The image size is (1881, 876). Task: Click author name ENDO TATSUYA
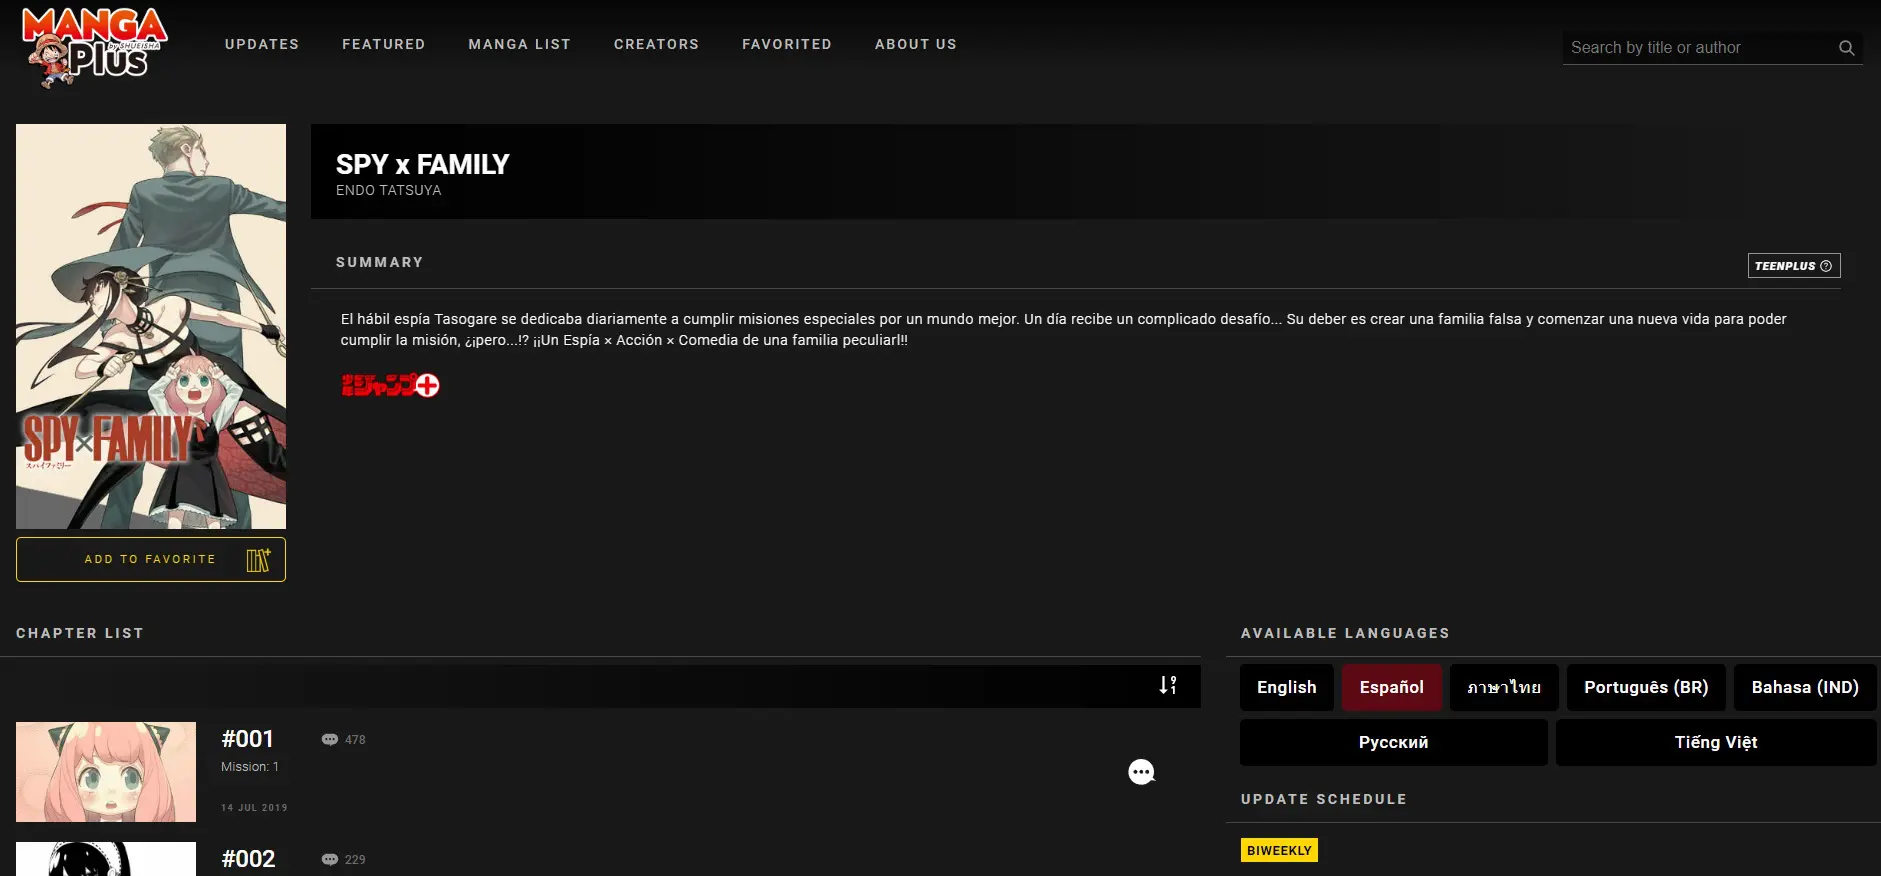click(x=389, y=190)
